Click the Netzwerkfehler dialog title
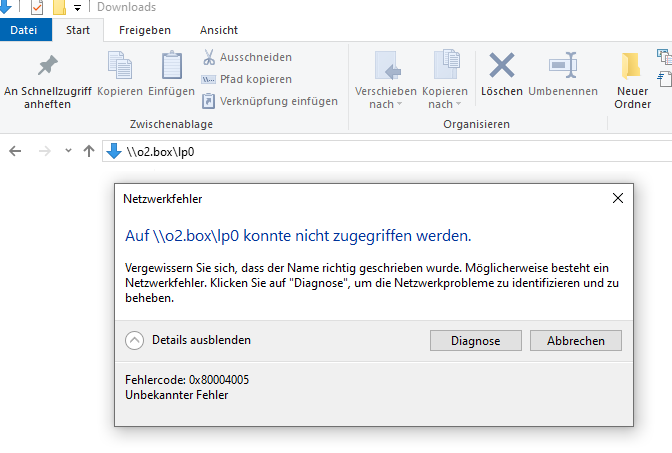Viewport: 672px width, 453px height. (x=162, y=199)
